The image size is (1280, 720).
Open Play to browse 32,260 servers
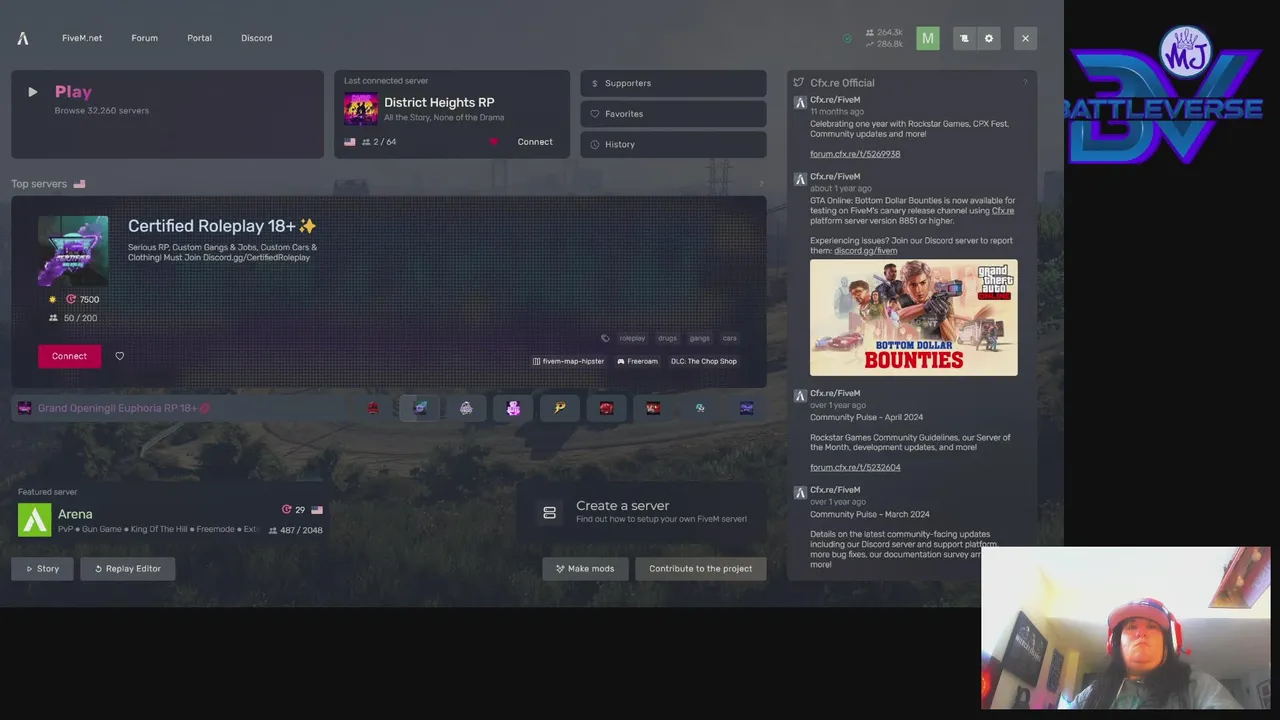[167, 114]
